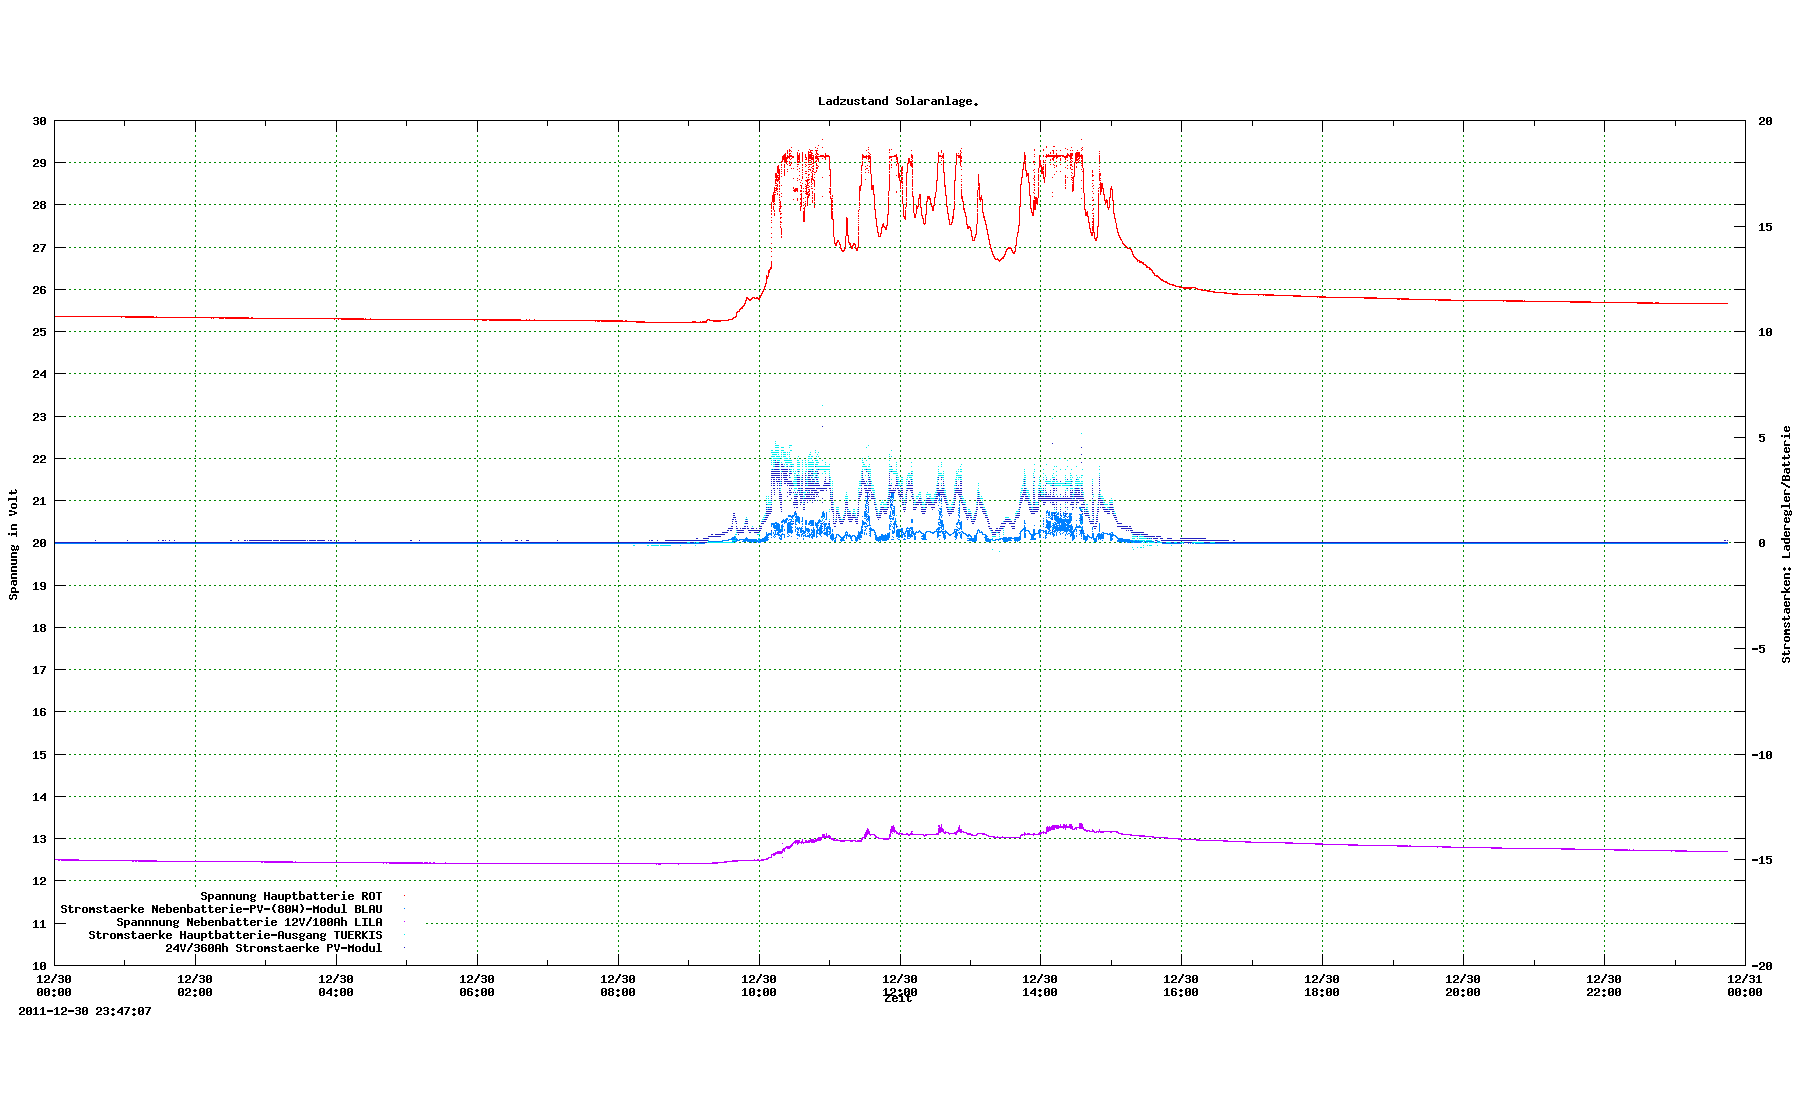Click the timestamp '2011-12-30 23:47:07'
1800x1100 pixels.
pyautogui.click(x=85, y=1011)
